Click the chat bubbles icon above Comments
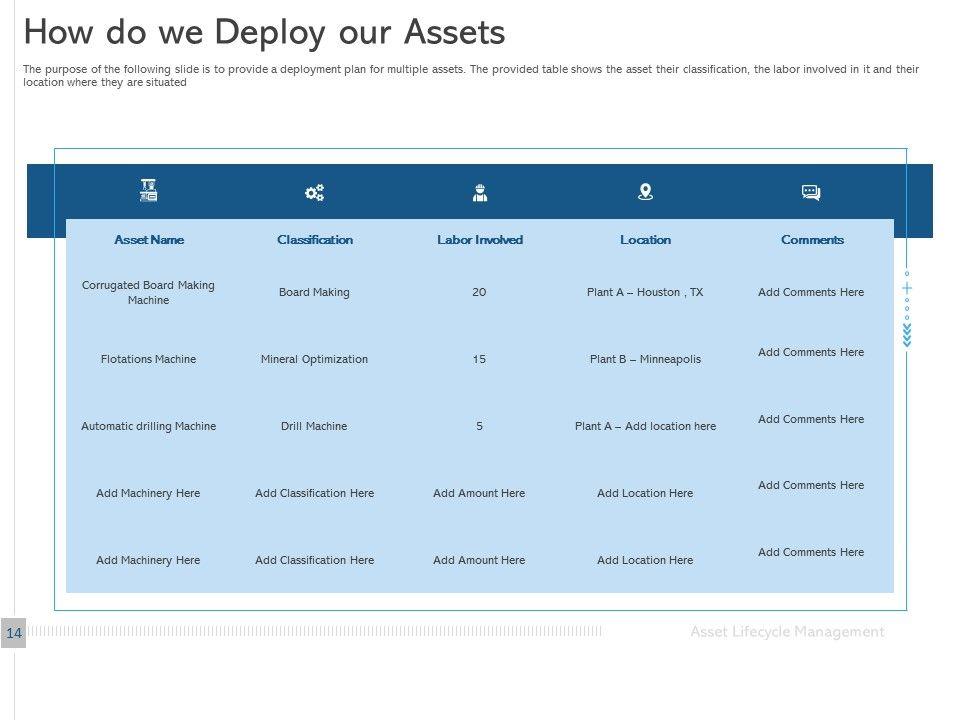The image size is (960, 720). point(811,193)
